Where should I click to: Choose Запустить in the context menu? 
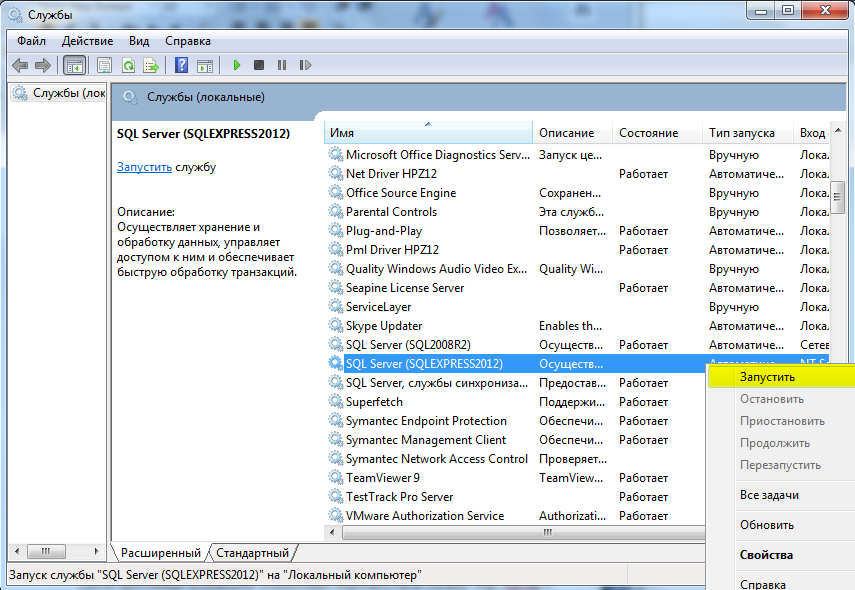[781, 377]
